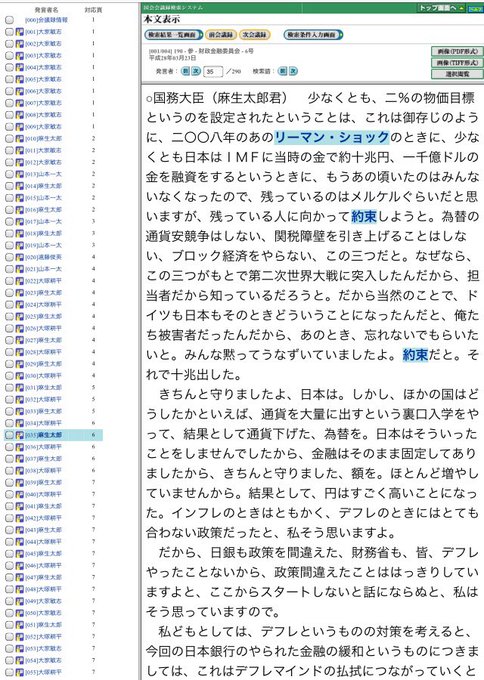Click the speech icon in highlighted row [035]
The width and height of the screenshot is (484, 680).
(20, 435)
